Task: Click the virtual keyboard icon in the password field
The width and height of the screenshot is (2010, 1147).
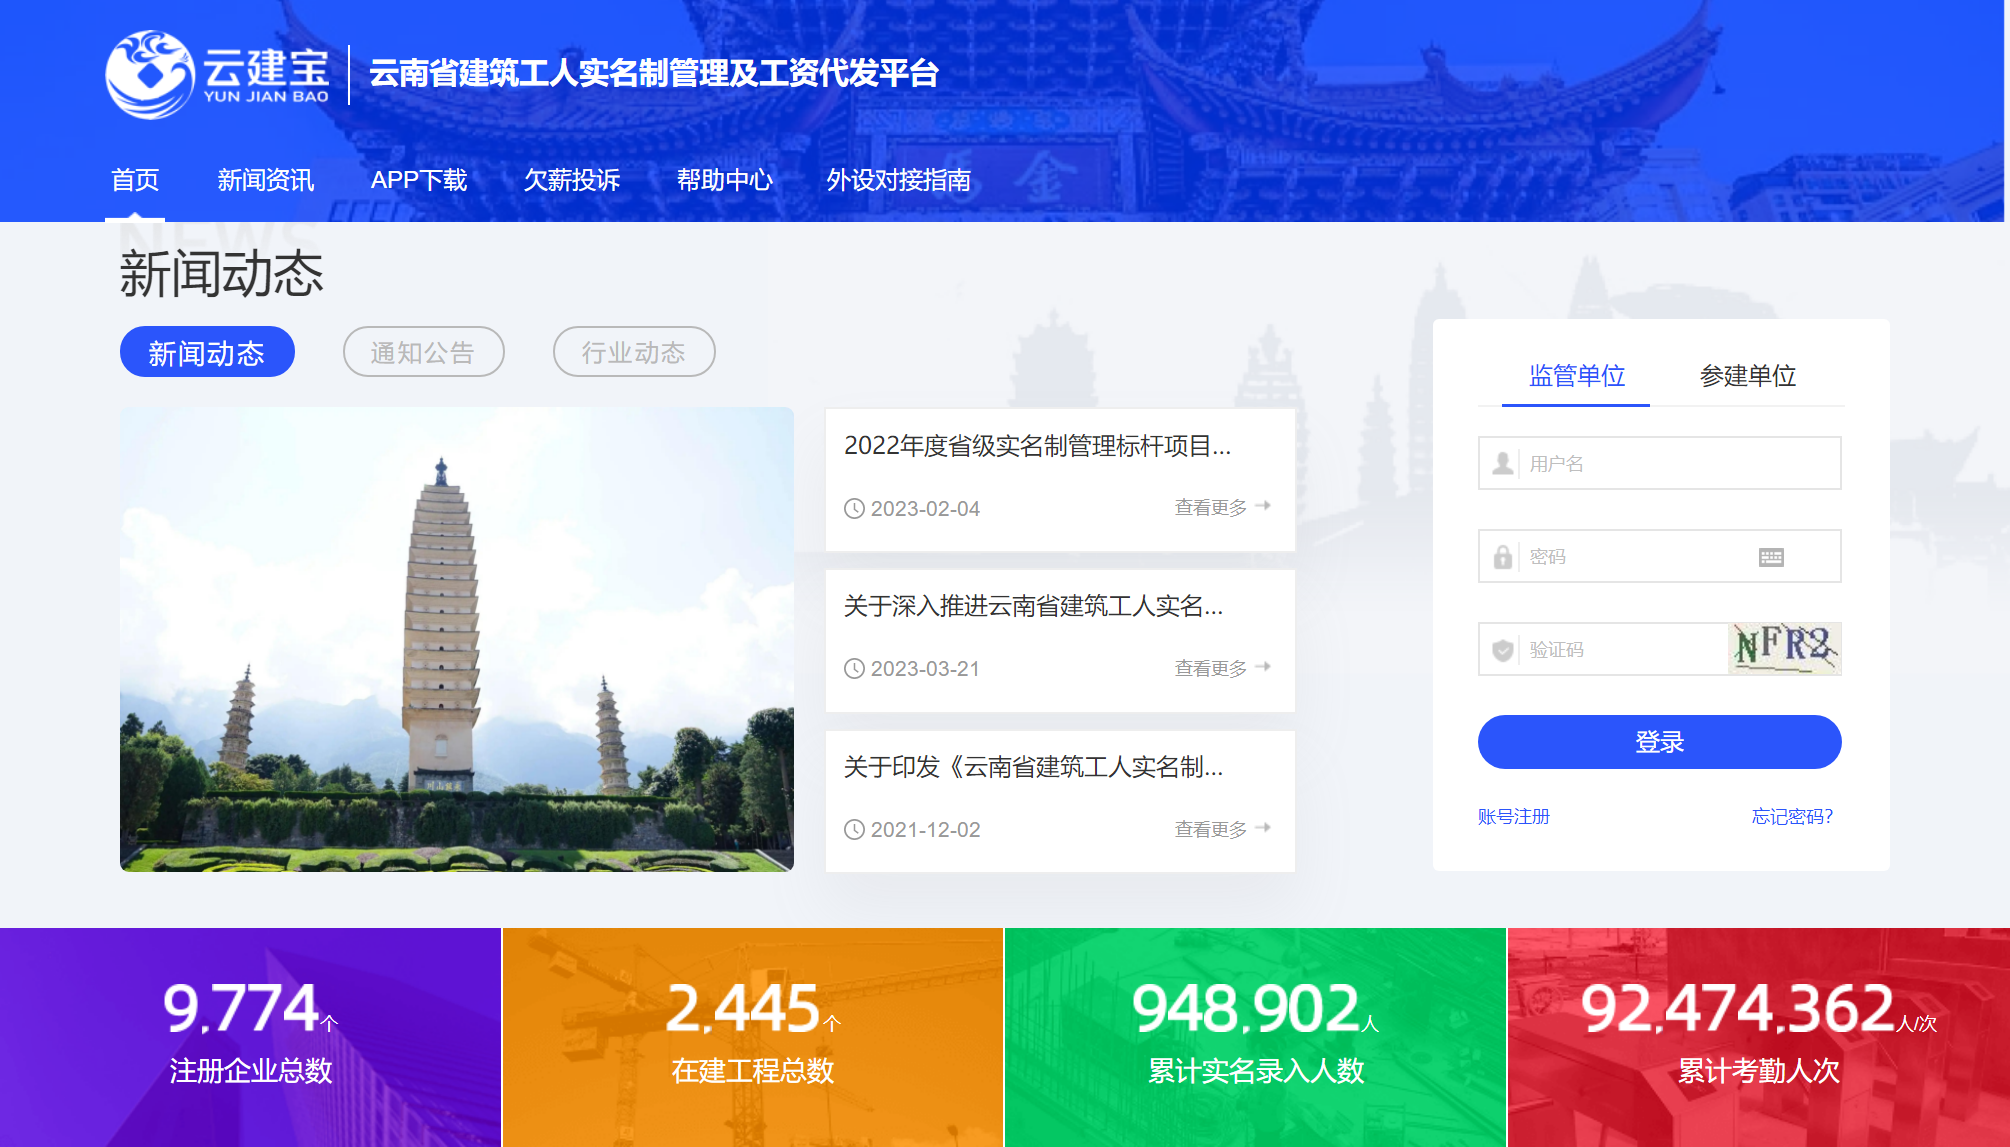Action: (x=1770, y=557)
